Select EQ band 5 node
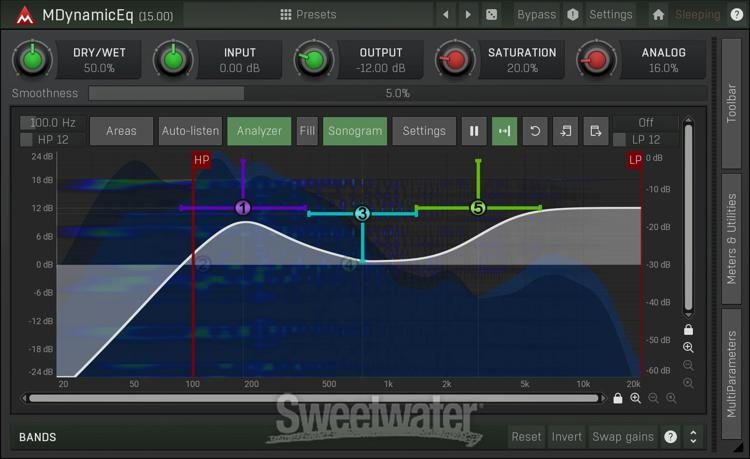Viewport: 750px width, 459px height. point(478,208)
